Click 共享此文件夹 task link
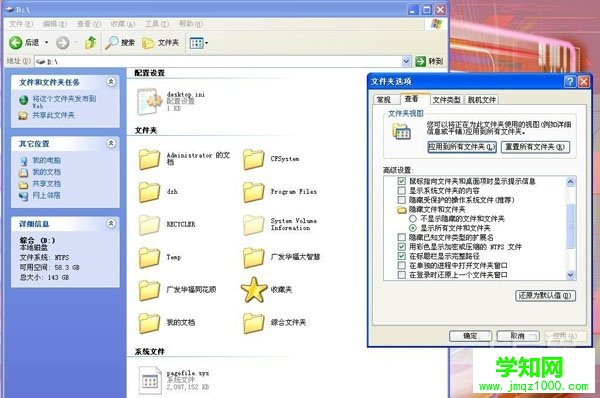This screenshot has width=600, height=398. [x=53, y=115]
